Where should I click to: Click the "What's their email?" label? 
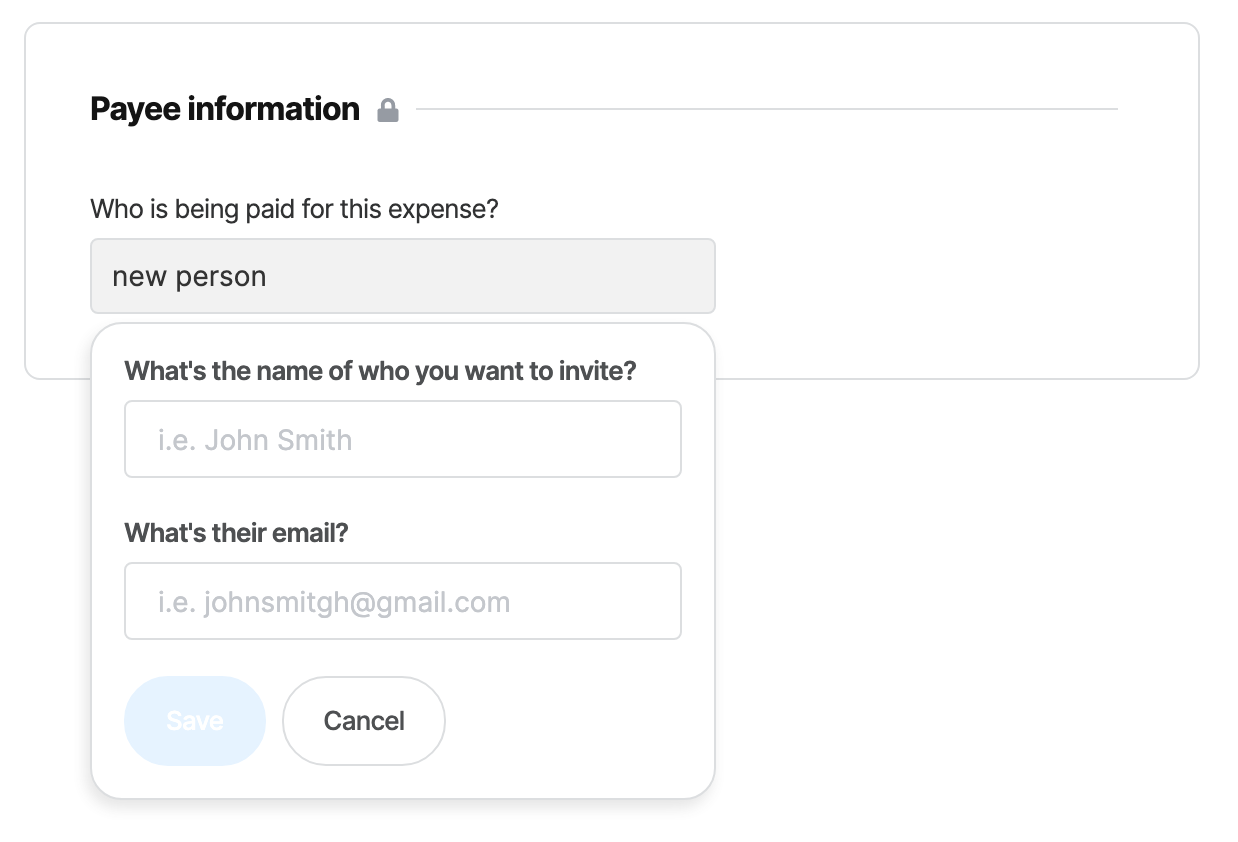point(236,533)
